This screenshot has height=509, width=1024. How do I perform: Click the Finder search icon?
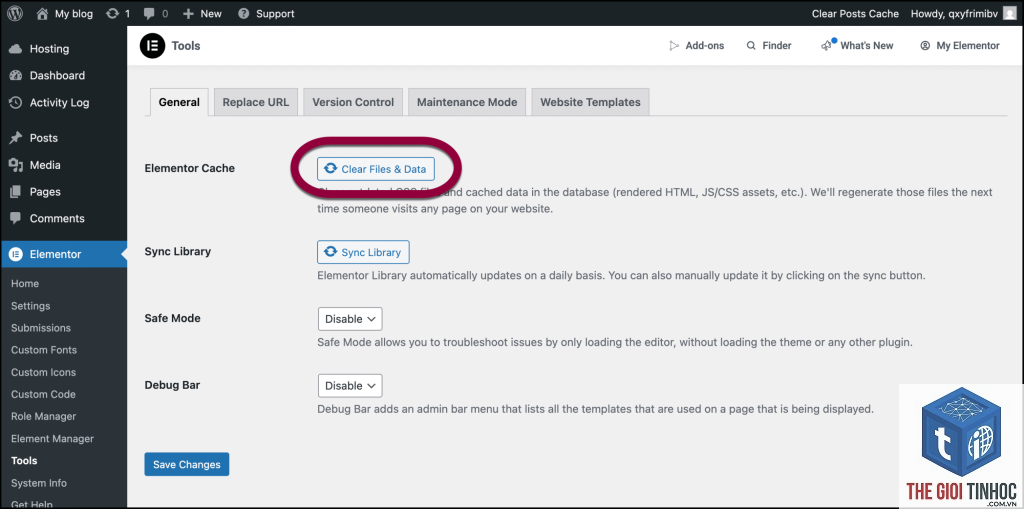point(749,46)
